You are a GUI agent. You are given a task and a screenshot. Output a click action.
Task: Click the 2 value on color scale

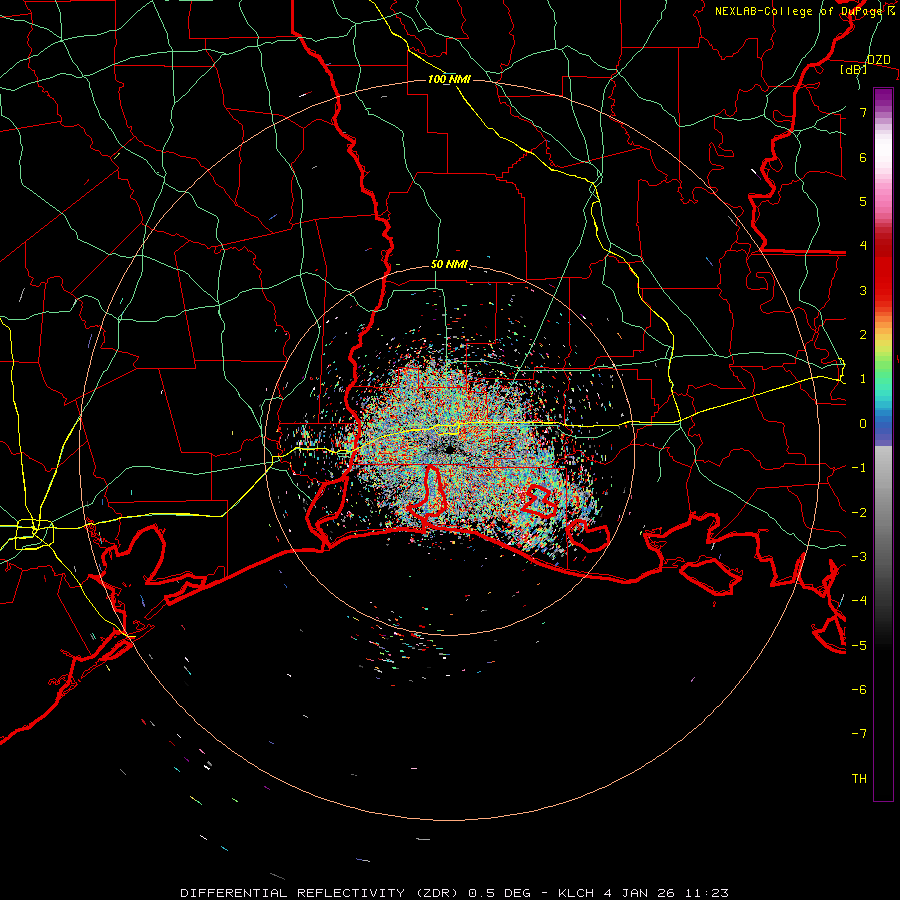[863, 335]
